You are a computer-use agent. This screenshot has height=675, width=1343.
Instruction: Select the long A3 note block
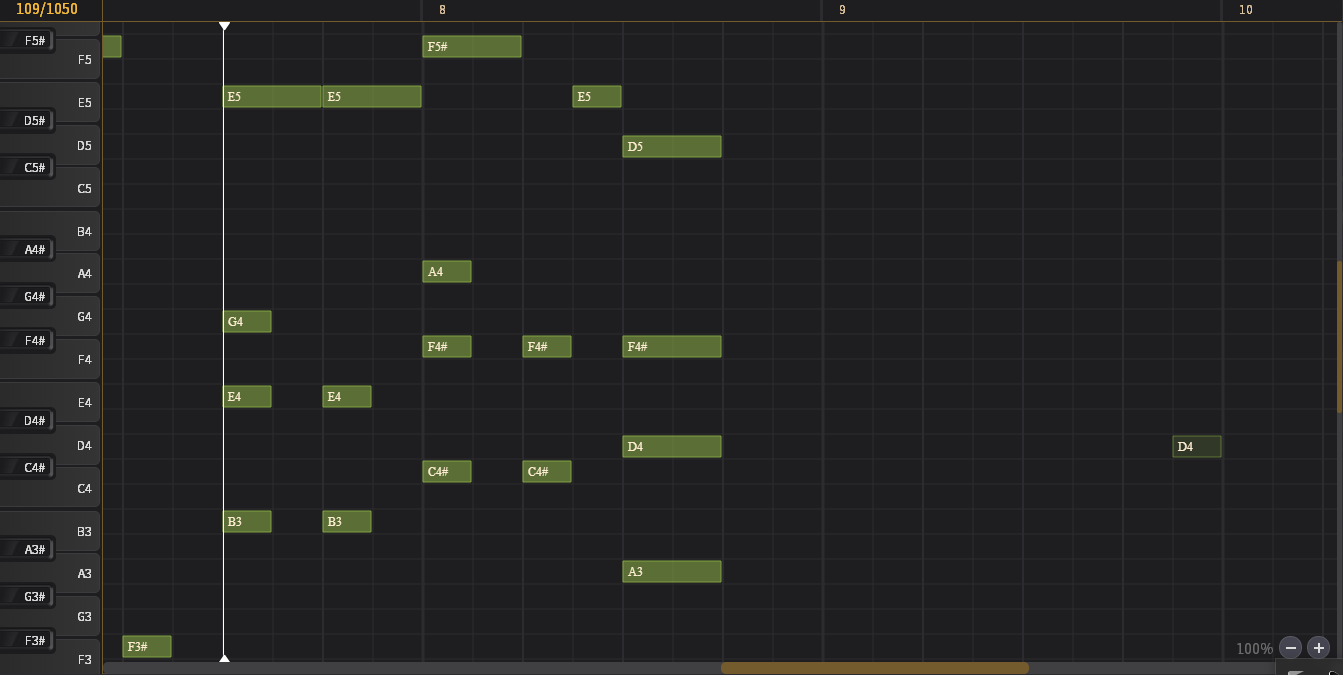pos(671,572)
